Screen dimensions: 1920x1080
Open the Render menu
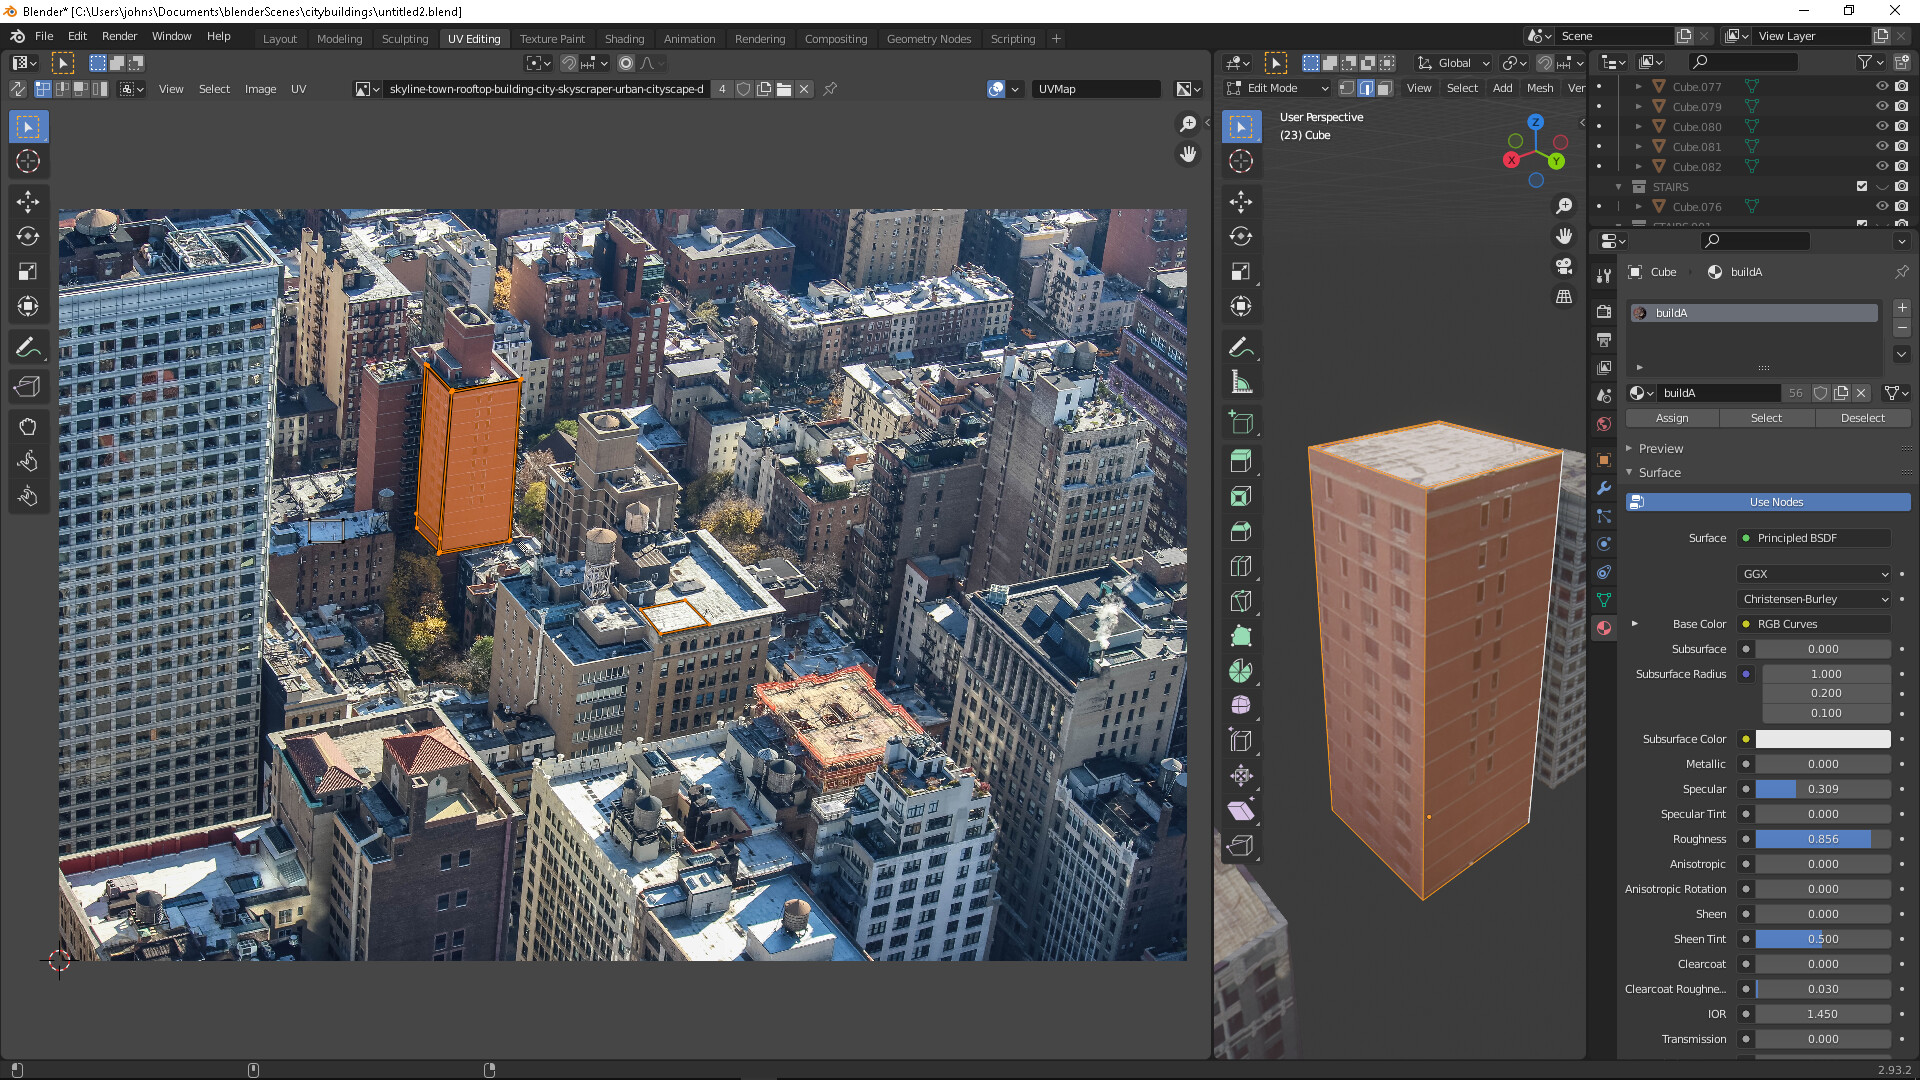[119, 36]
